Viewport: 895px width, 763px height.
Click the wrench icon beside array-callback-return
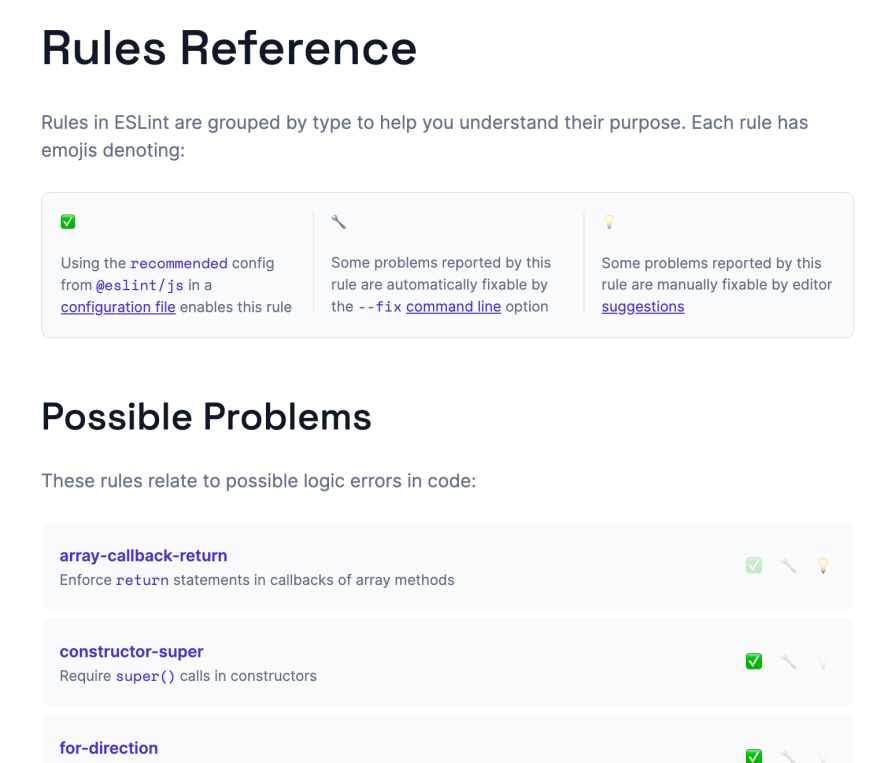tap(788, 565)
